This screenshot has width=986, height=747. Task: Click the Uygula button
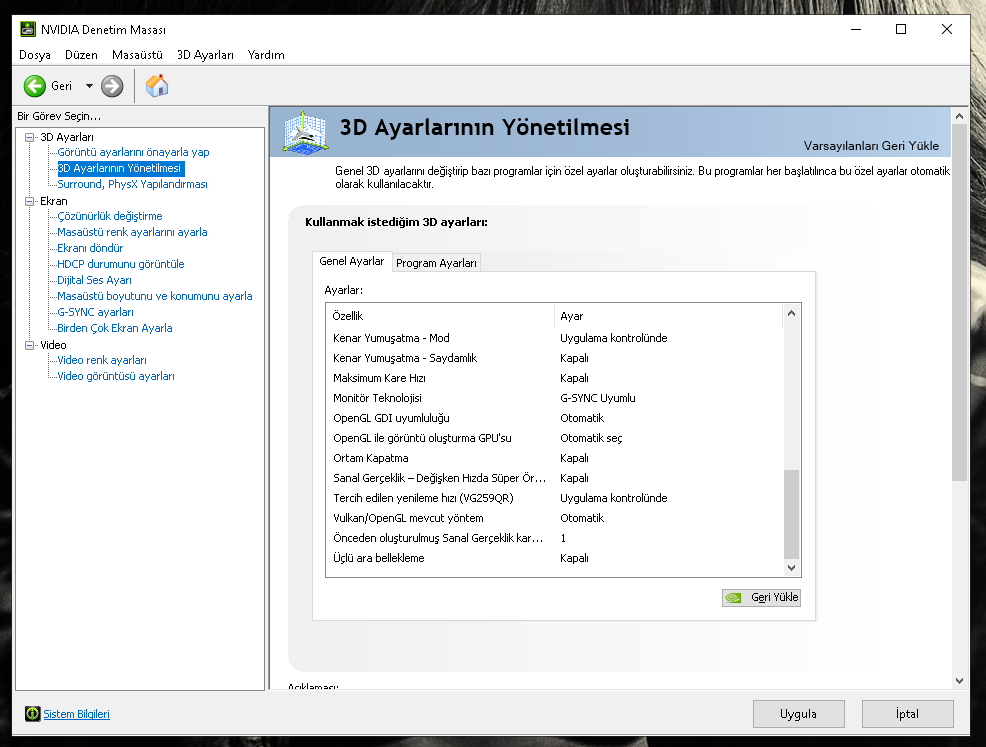(798, 714)
